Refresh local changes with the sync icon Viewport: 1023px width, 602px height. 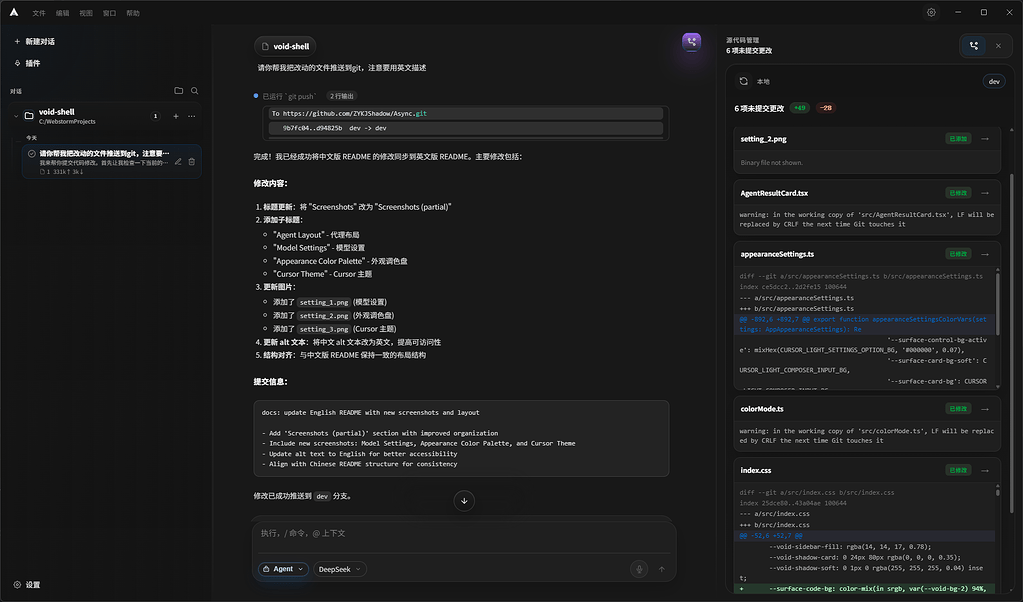pyautogui.click(x=743, y=82)
